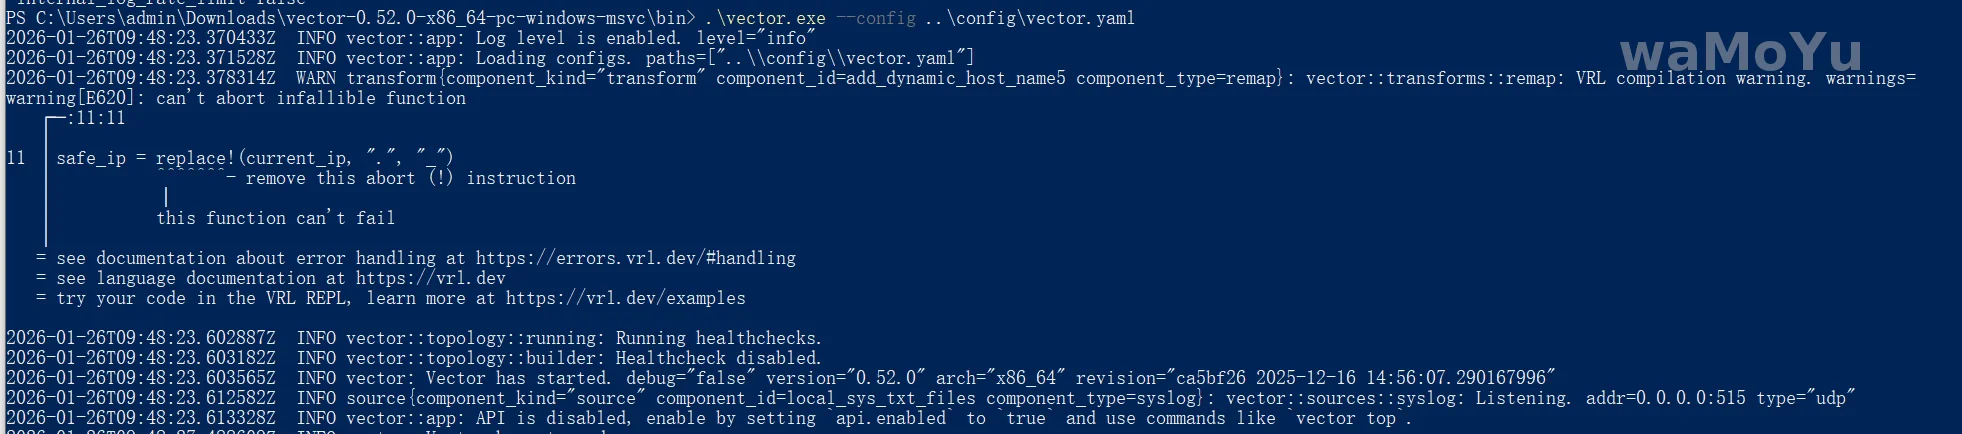The width and height of the screenshot is (1962, 434).
Task: Click the current_ip argument in the code
Action: pos(297,158)
